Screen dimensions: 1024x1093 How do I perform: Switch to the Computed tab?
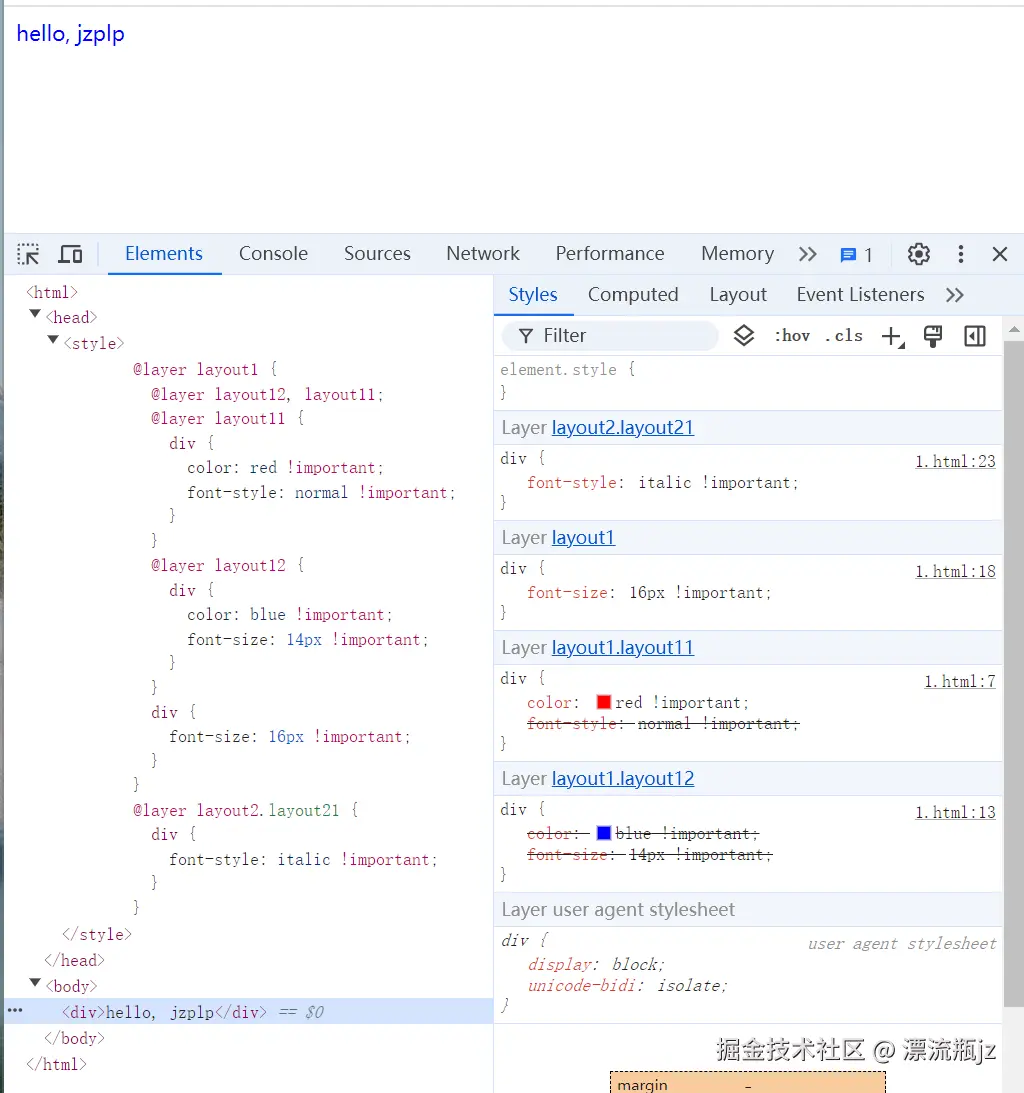point(633,294)
